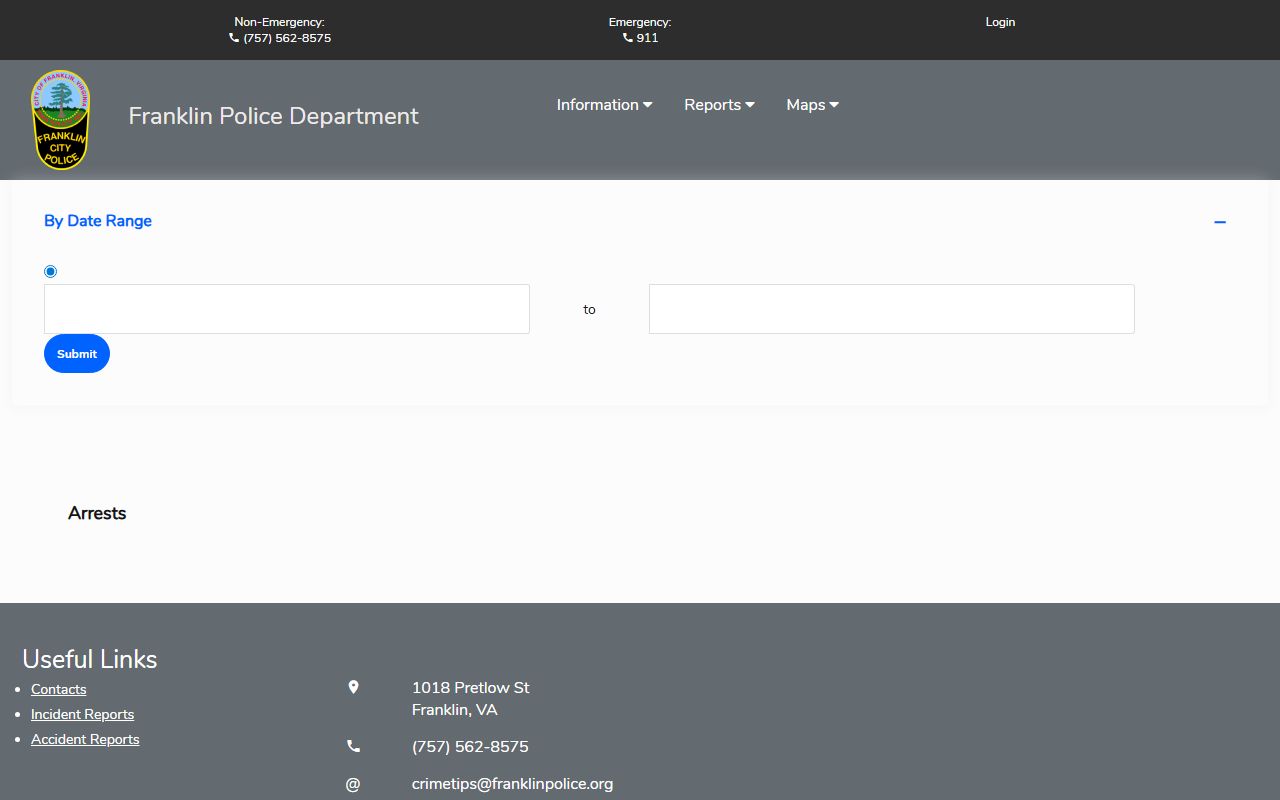Click the Franklin City Police badge logo
This screenshot has width=1280, height=800.
(61, 120)
